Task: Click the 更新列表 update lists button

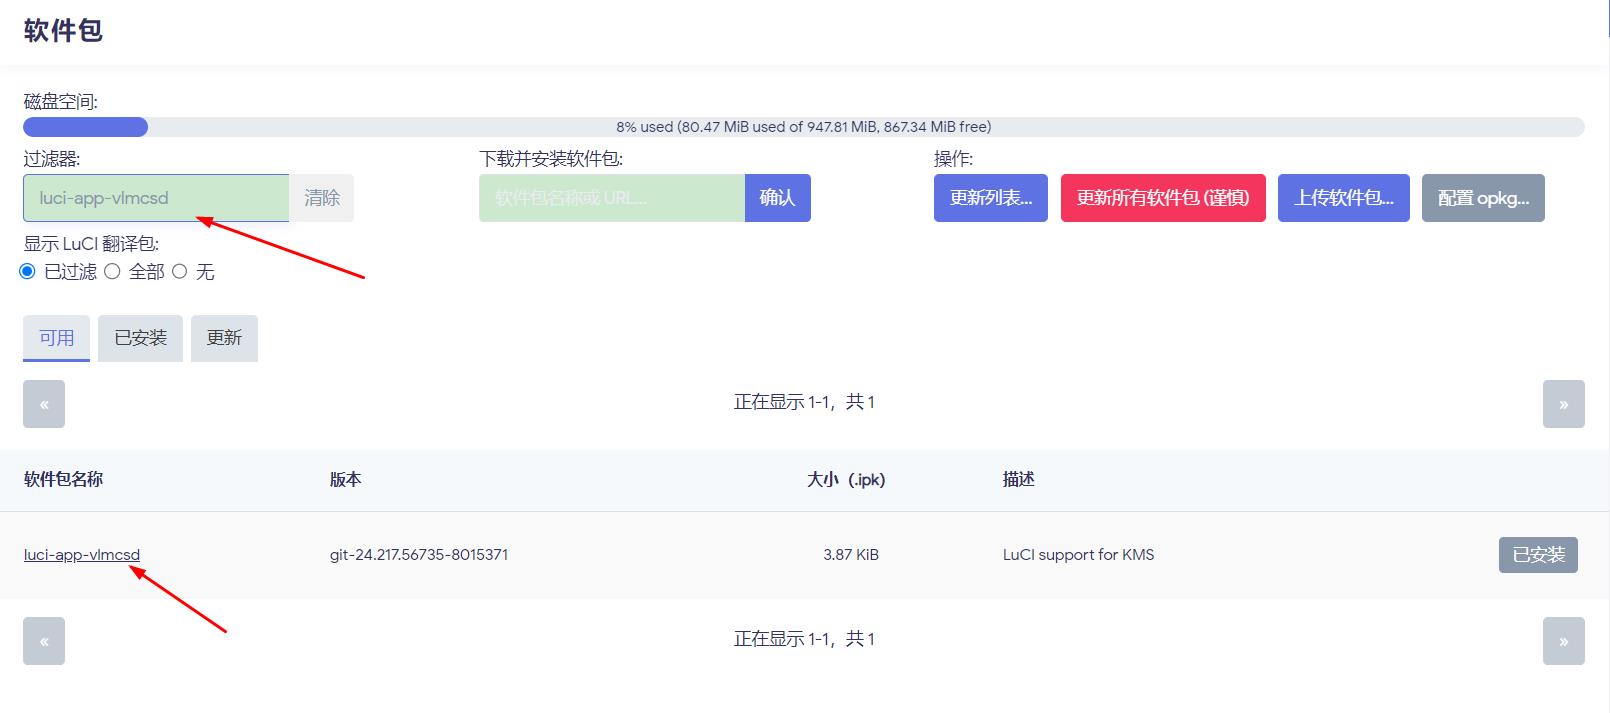Action: (991, 198)
